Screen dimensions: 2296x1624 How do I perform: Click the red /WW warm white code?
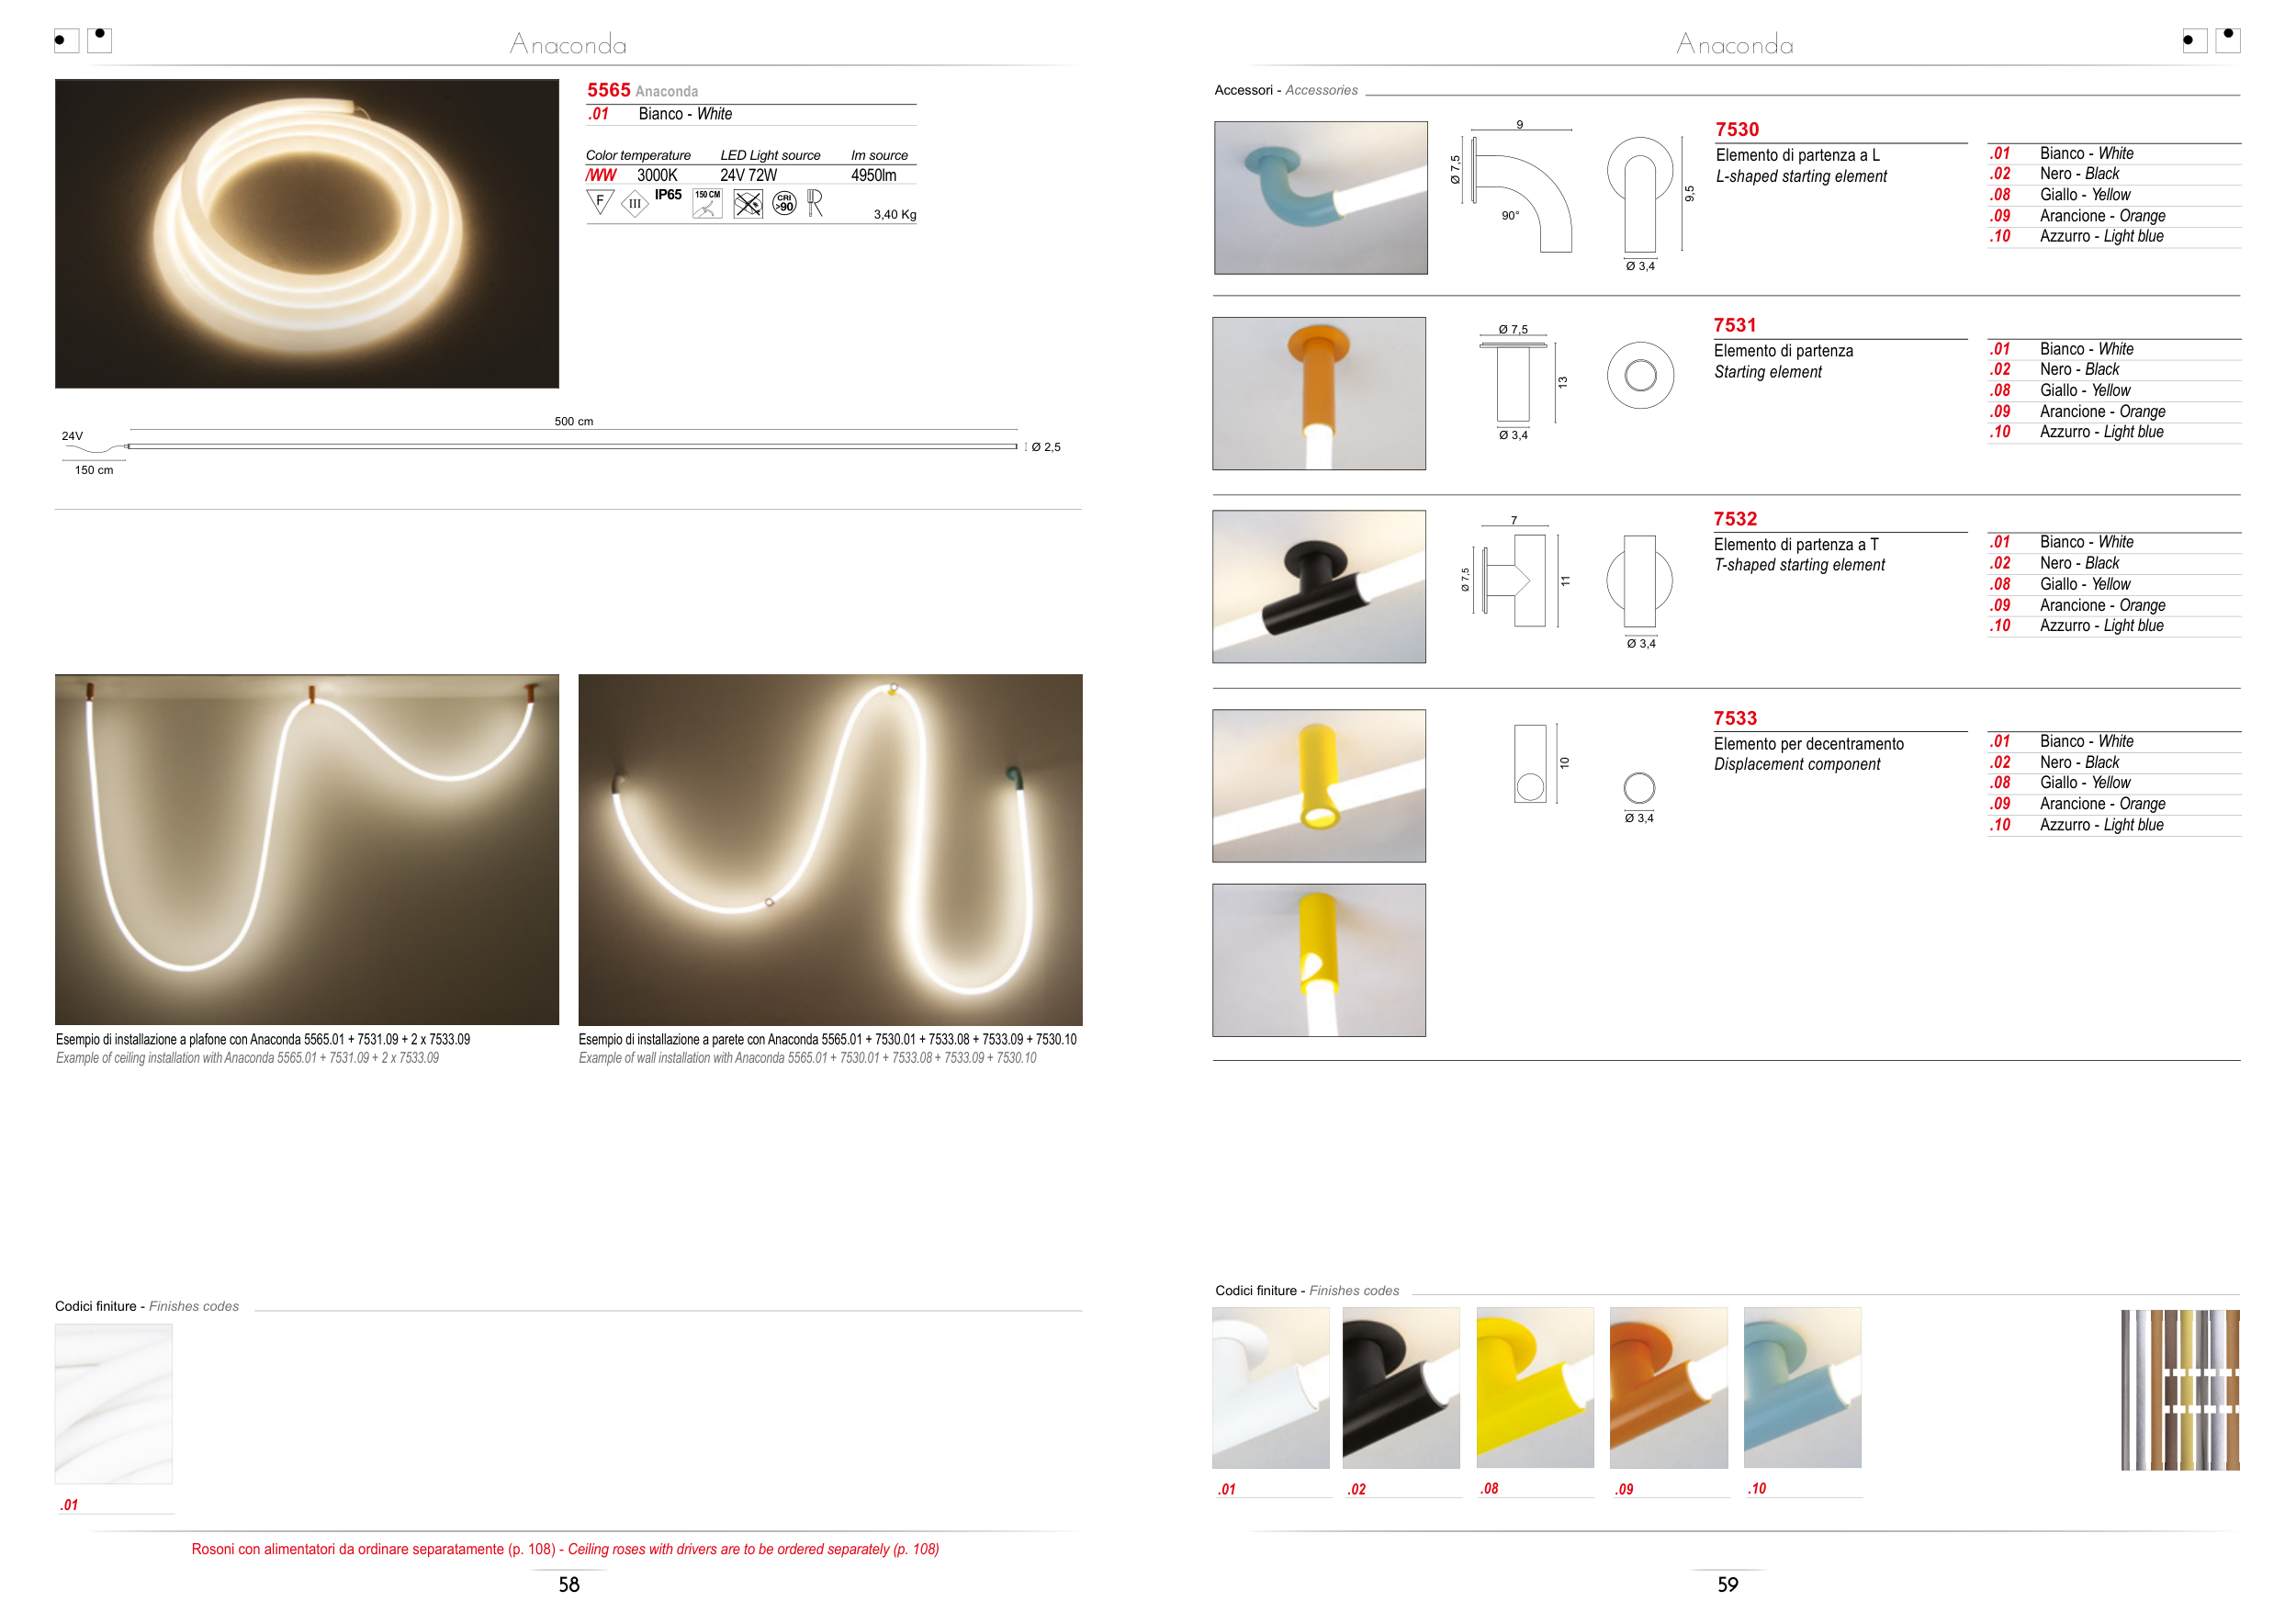click(601, 175)
